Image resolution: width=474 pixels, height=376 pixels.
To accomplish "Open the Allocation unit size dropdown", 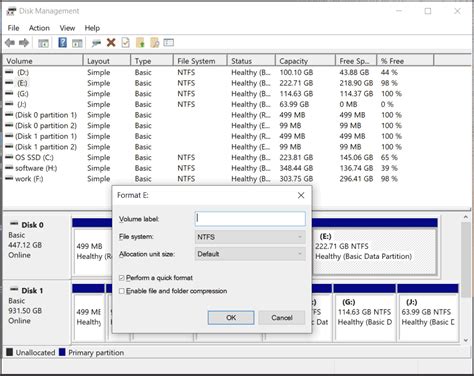I will [x=250, y=254].
